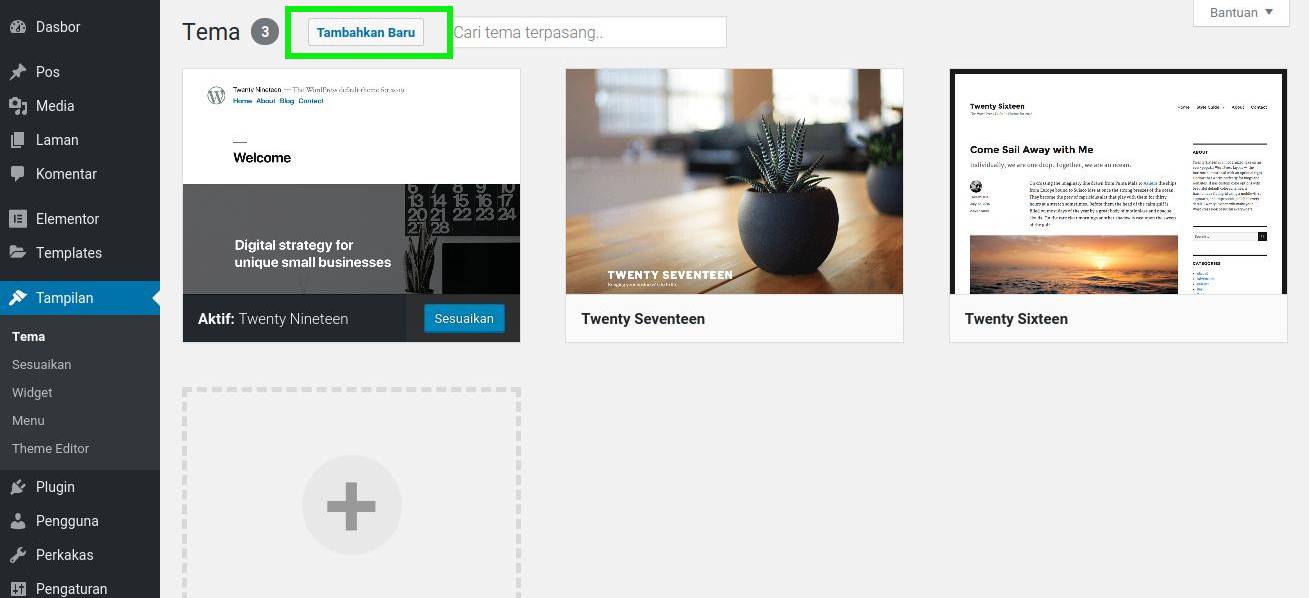This screenshot has width=1309, height=598.
Task: Click the Elementor icon in sidebar
Action: (x=18, y=219)
